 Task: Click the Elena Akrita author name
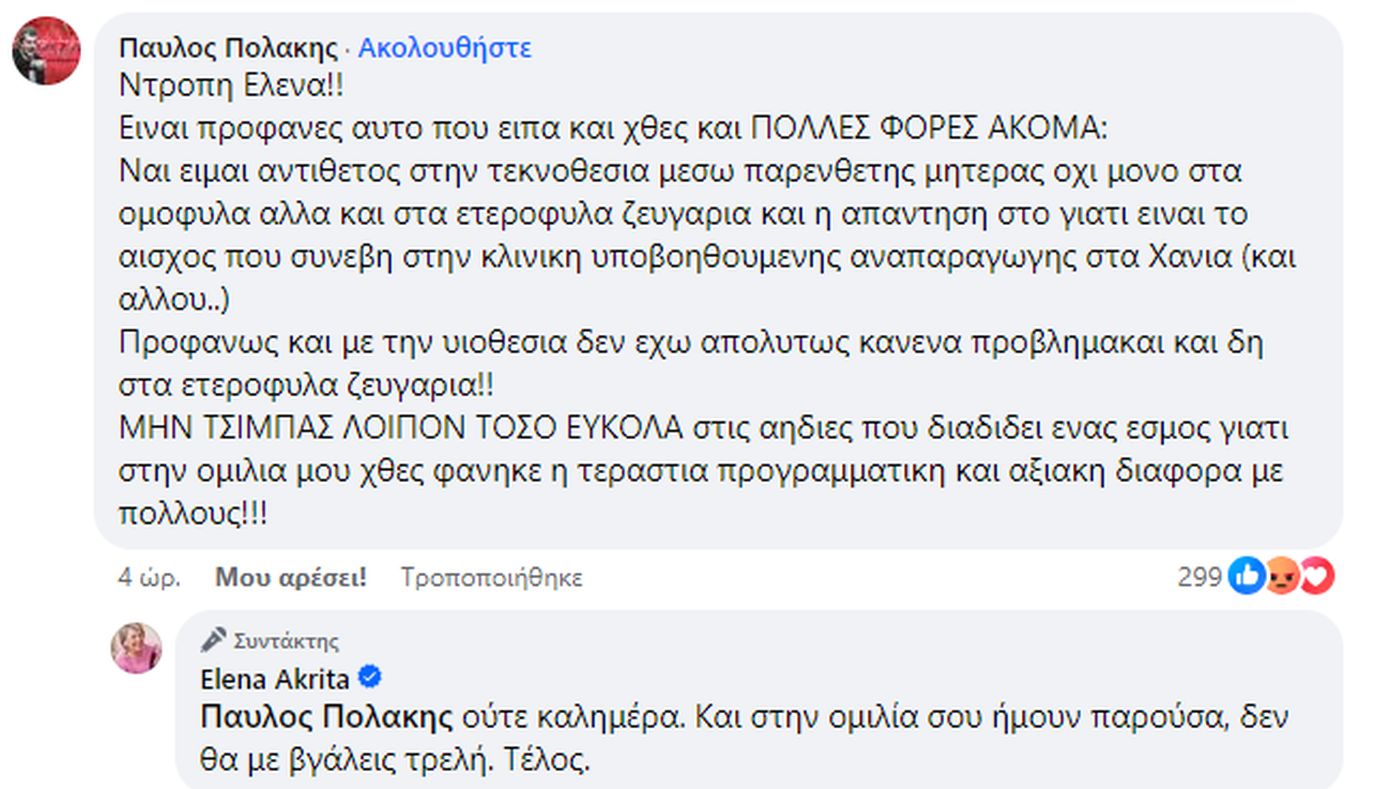pos(275,680)
